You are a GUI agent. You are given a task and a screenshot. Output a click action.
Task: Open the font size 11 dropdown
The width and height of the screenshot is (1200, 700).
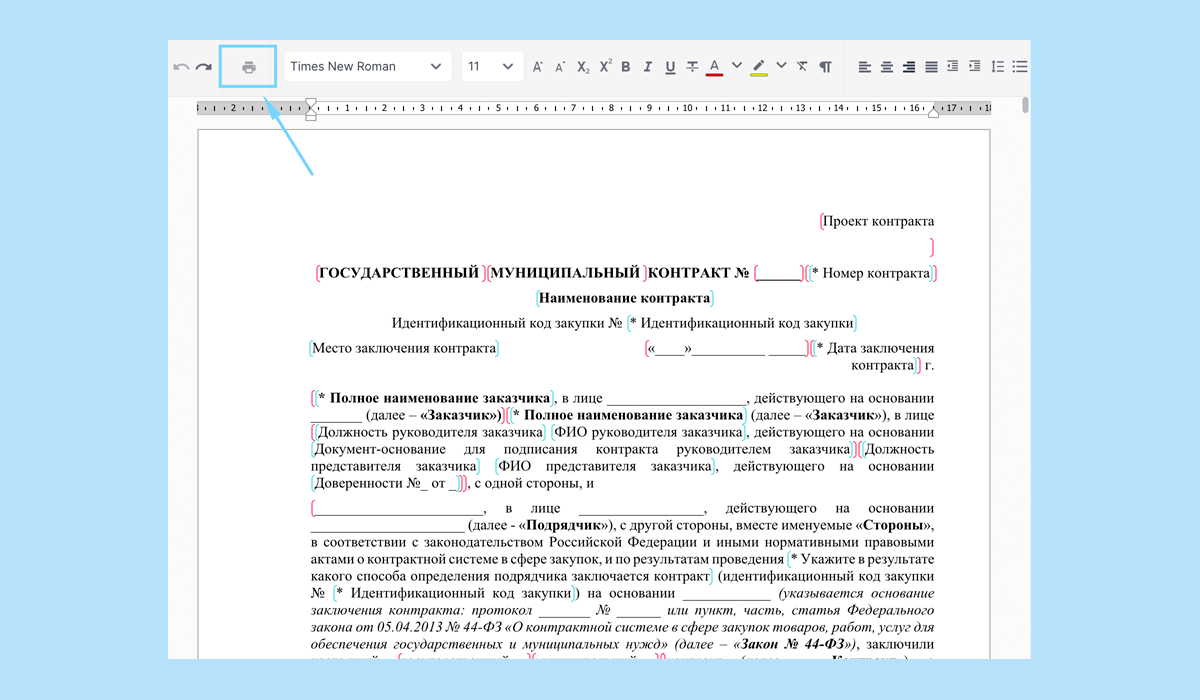492,67
